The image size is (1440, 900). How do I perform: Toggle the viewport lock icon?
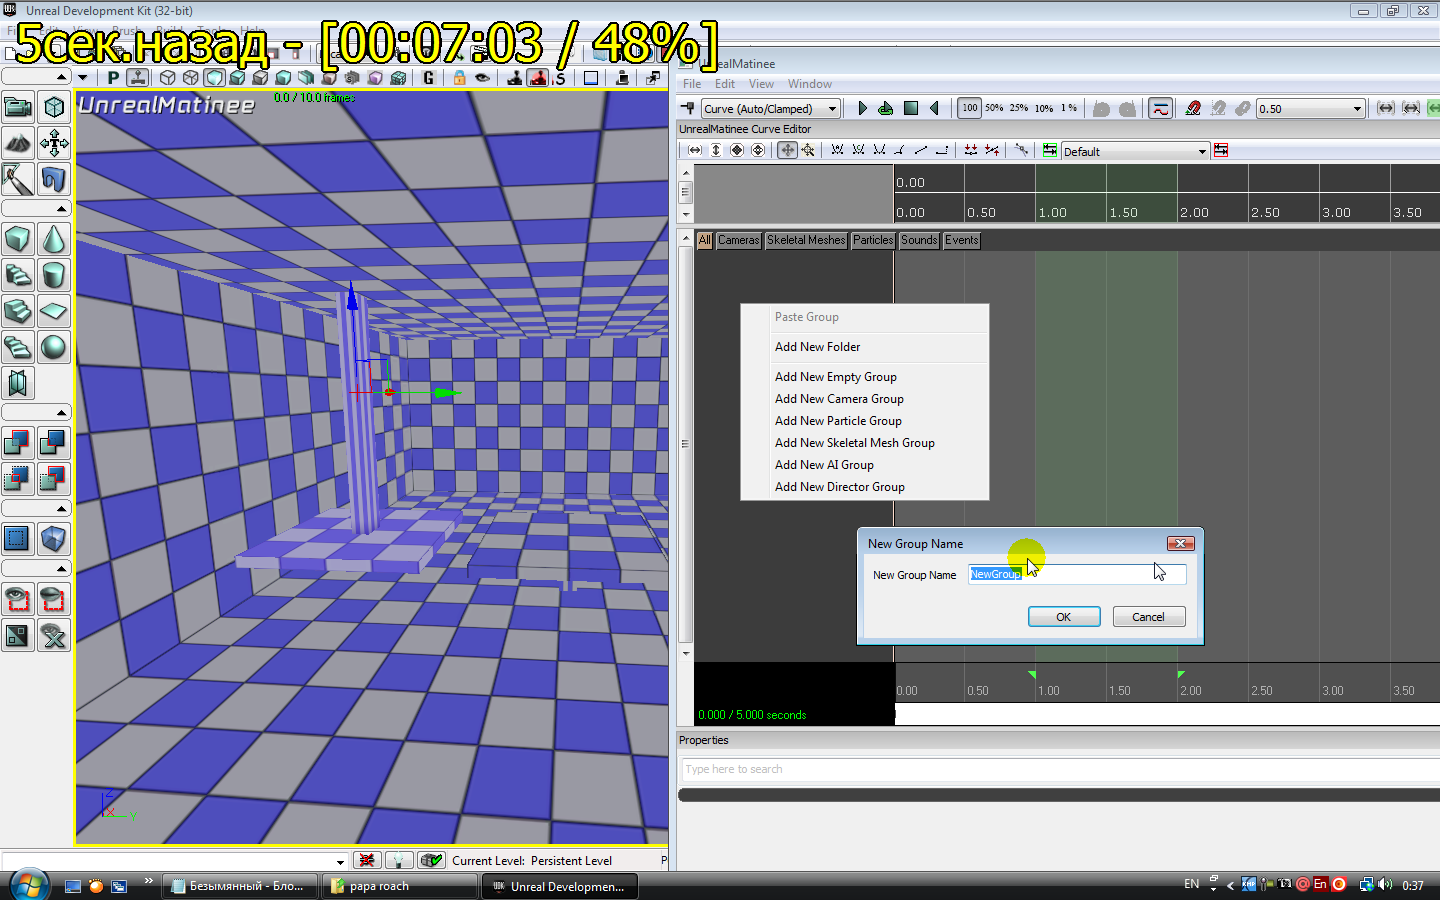point(459,77)
